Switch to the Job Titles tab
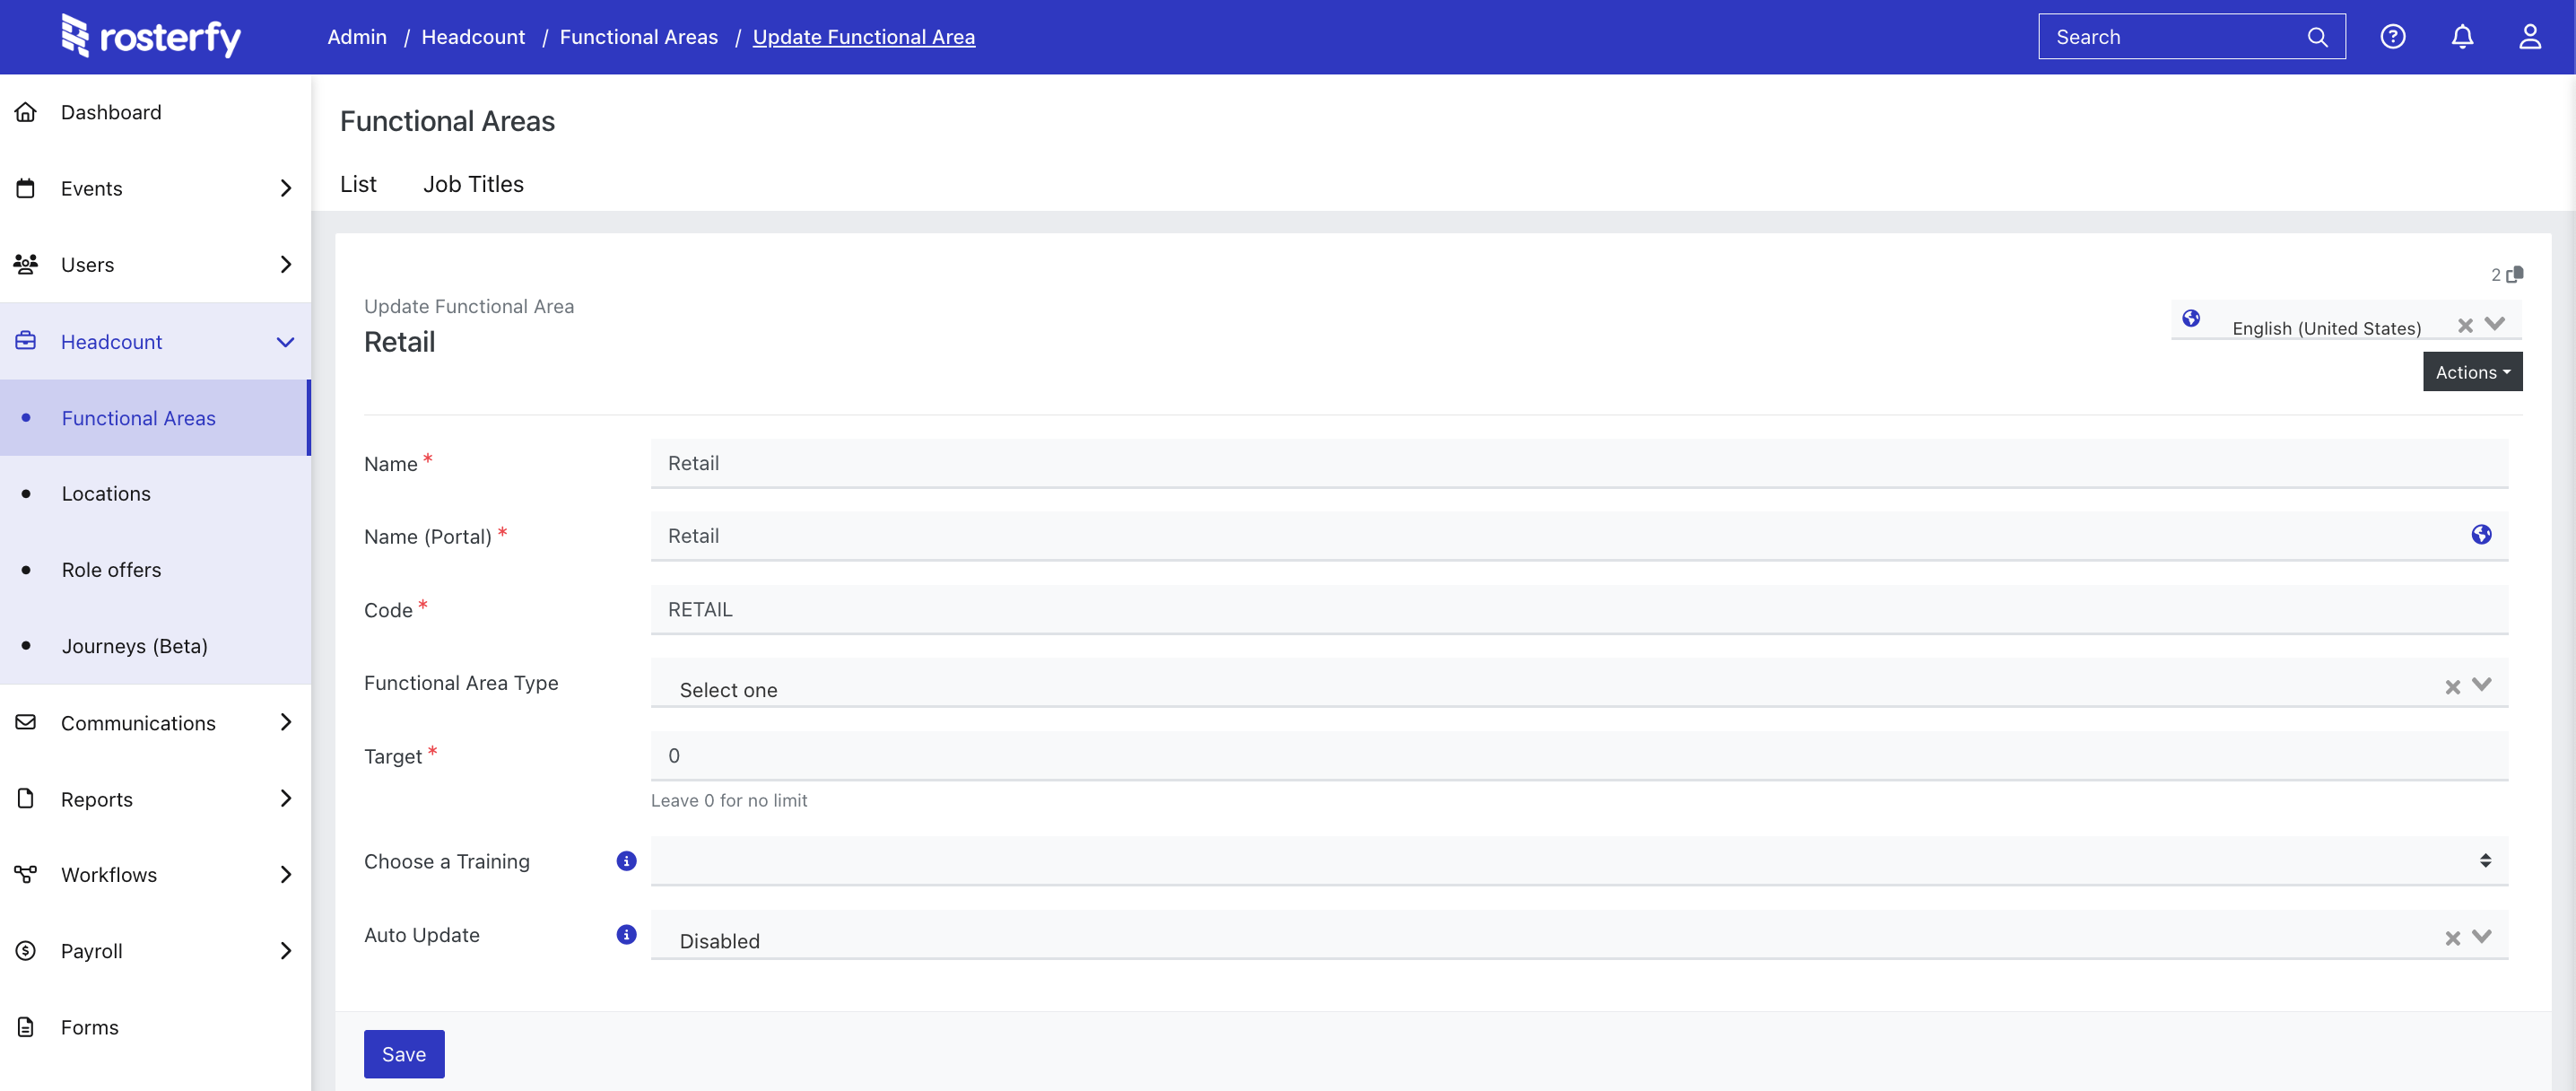This screenshot has width=2576, height=1091. [473, 184]
